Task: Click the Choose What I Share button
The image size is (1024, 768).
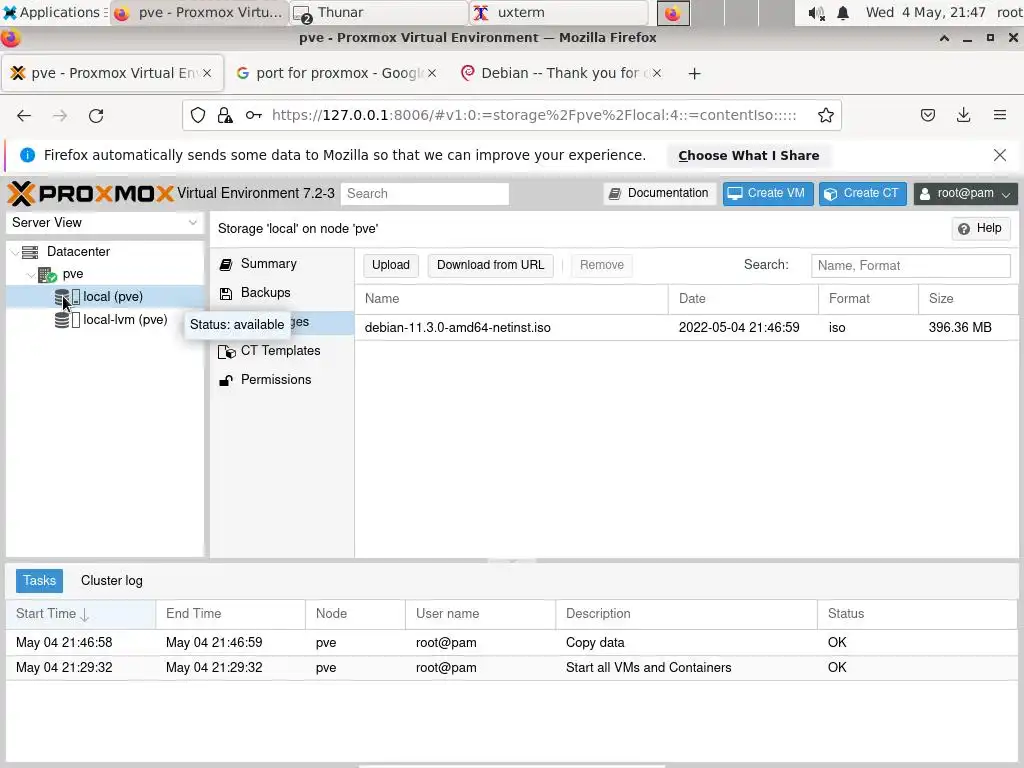Action: coord(748,155)
